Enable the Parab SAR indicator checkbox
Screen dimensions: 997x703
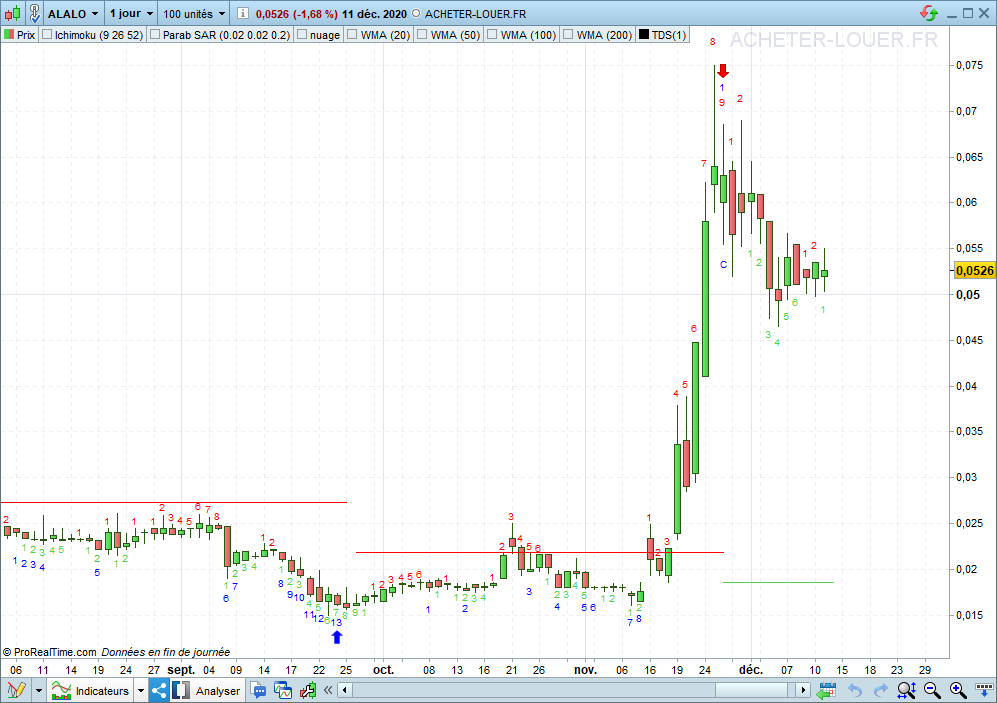(x=155, y=35)
